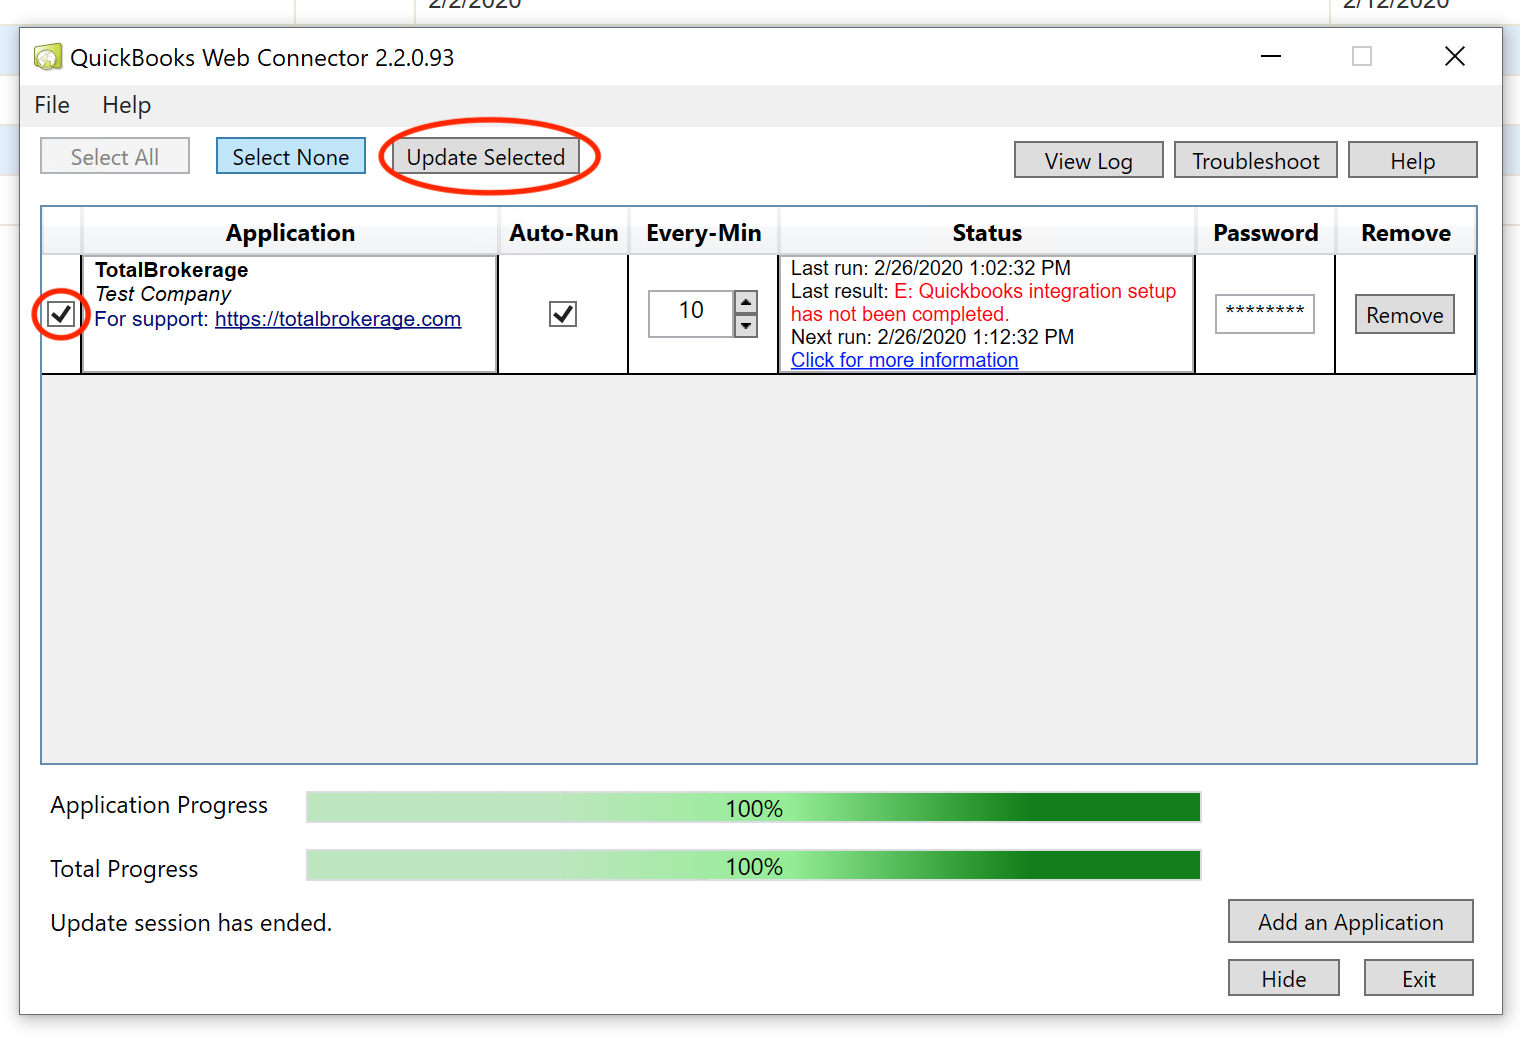Image resolution: width=1520 pixels, height=1040 pixels.
Task: Click the Select None button
Action: (x=291, y=156)
